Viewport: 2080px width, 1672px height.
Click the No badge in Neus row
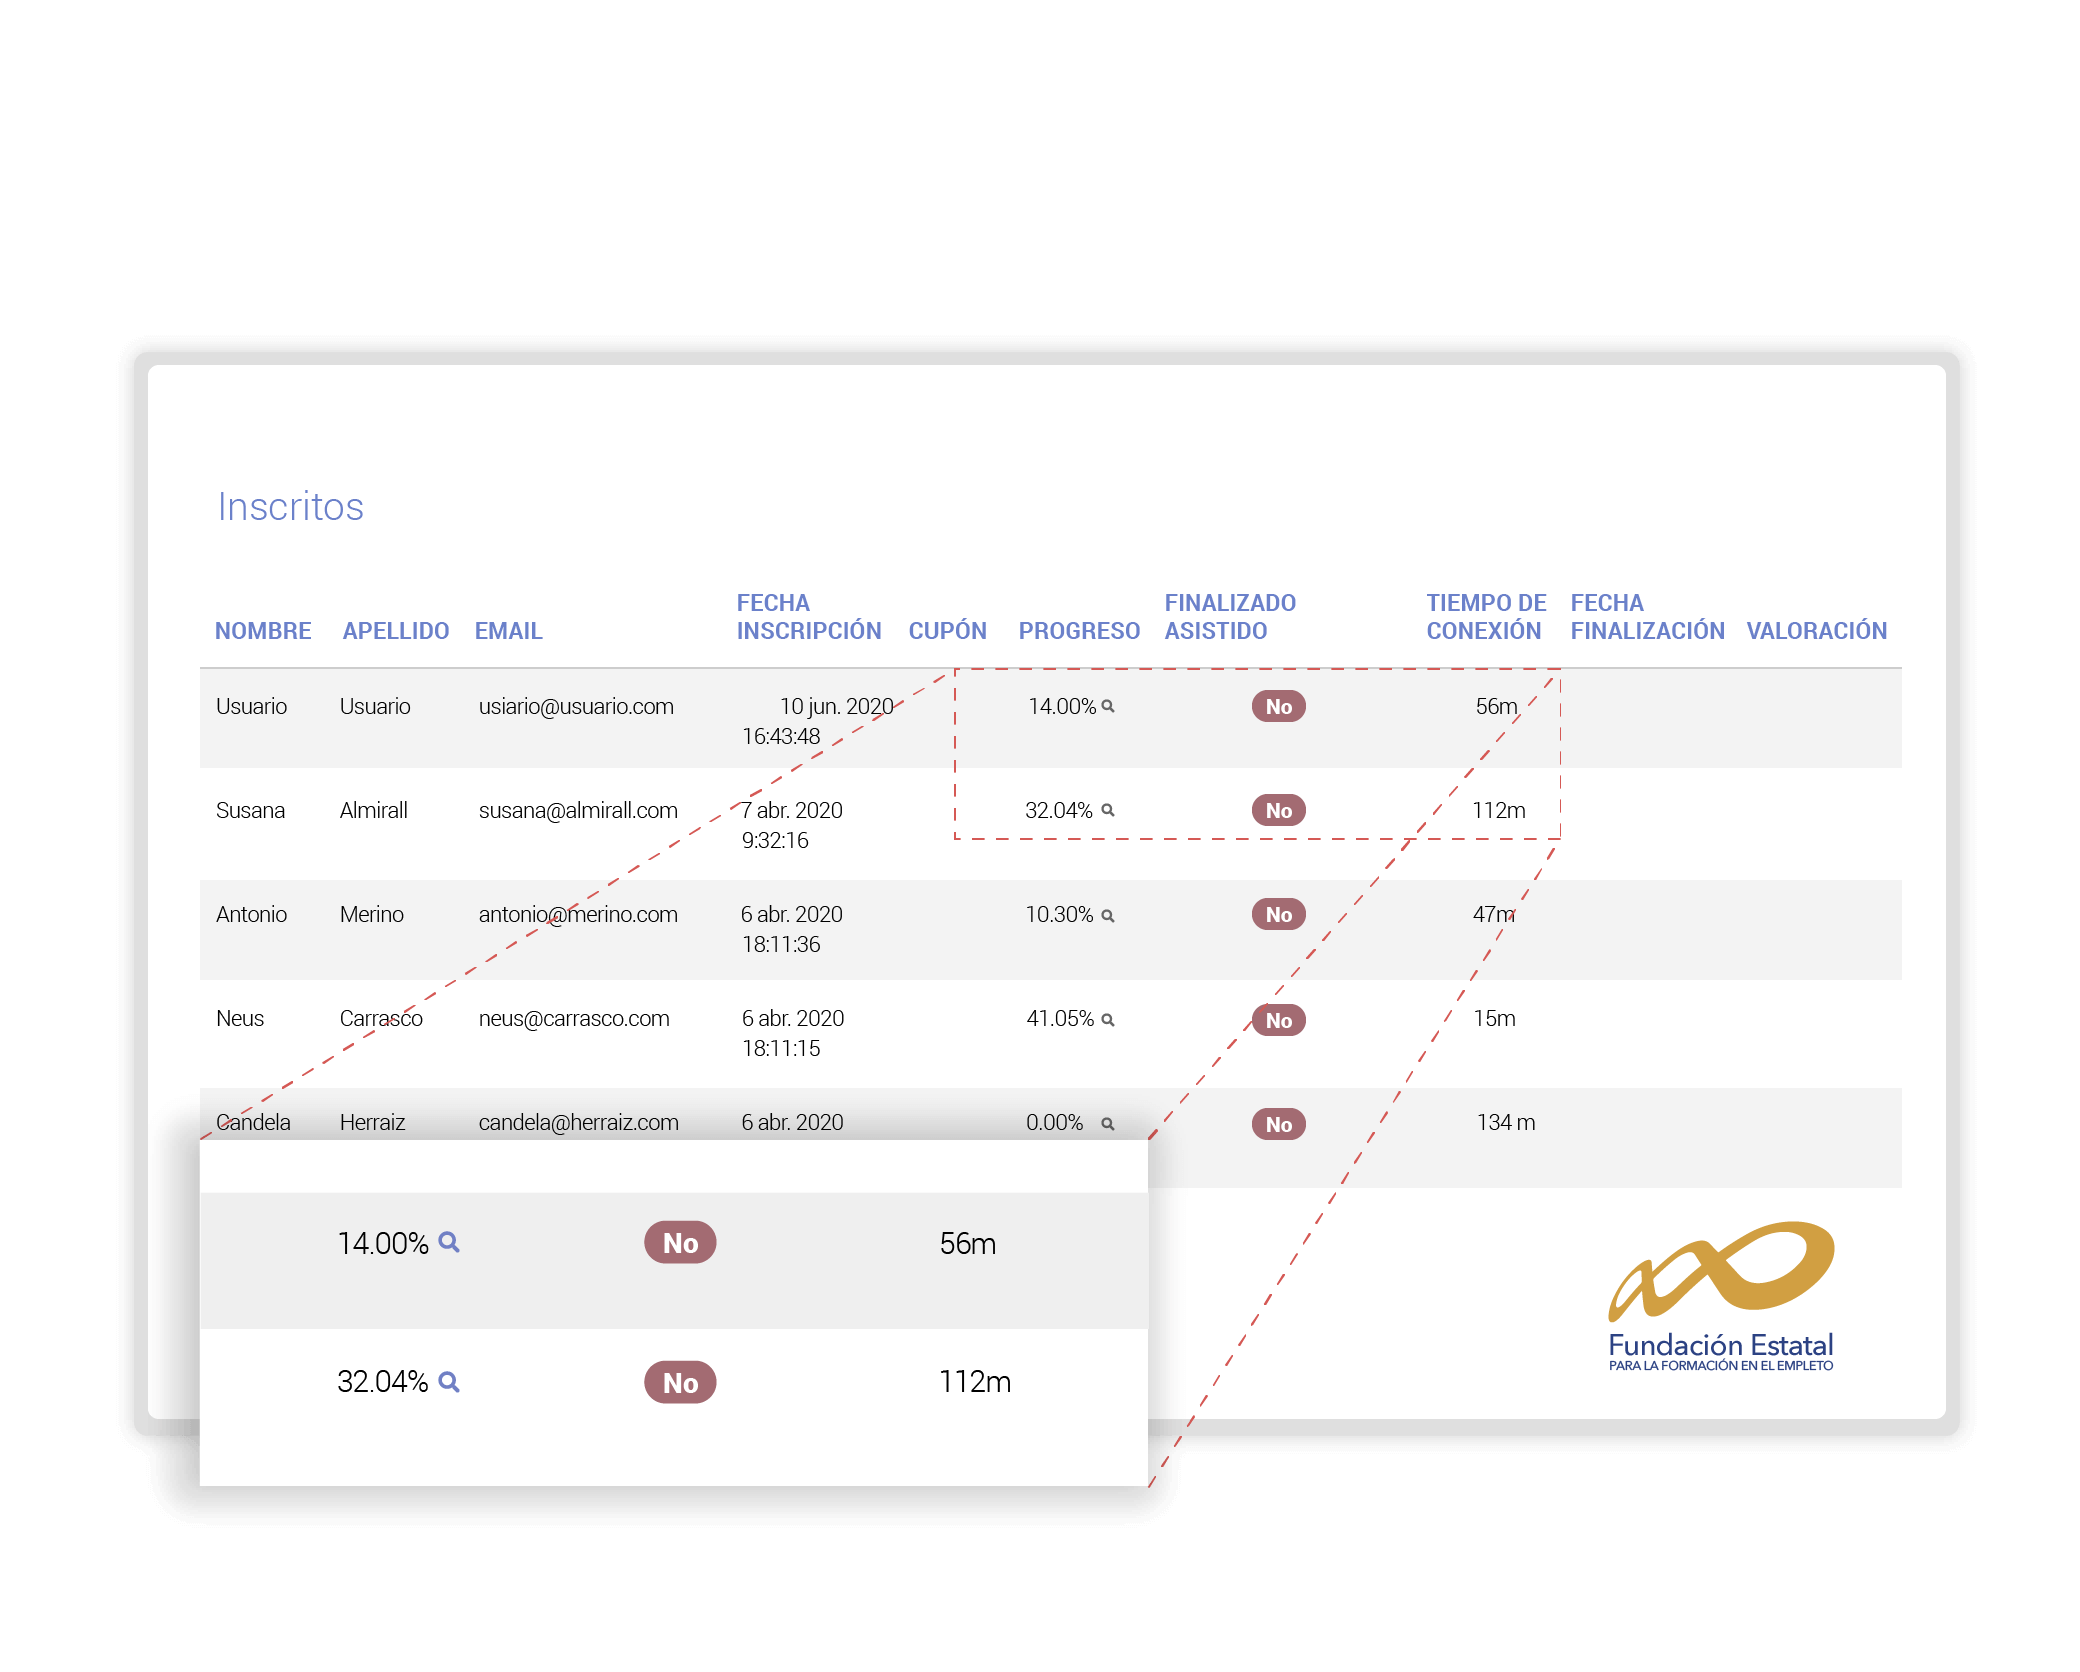(1279, 1020)
